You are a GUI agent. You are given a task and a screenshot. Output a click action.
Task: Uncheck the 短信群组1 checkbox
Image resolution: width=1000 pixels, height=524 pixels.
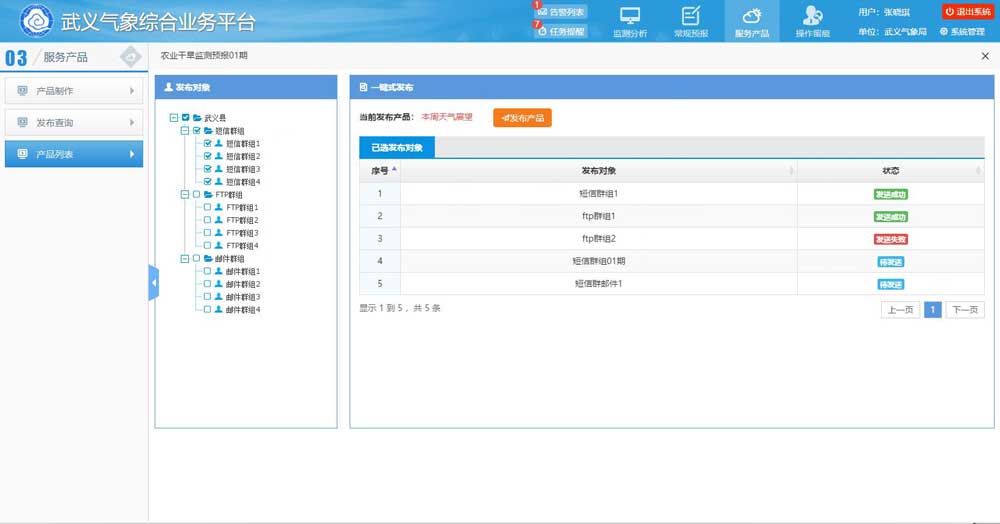tap(208, 144)
